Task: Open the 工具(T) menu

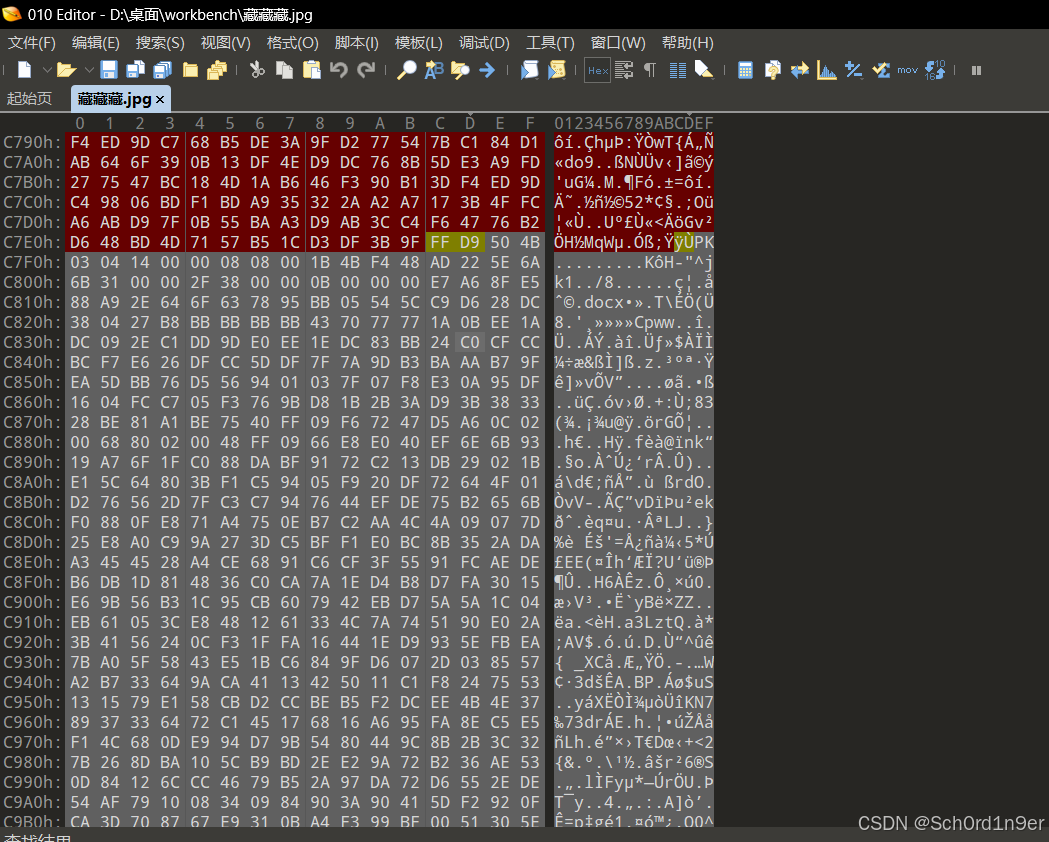Action: pyautogui.click(x=550, y=43)
